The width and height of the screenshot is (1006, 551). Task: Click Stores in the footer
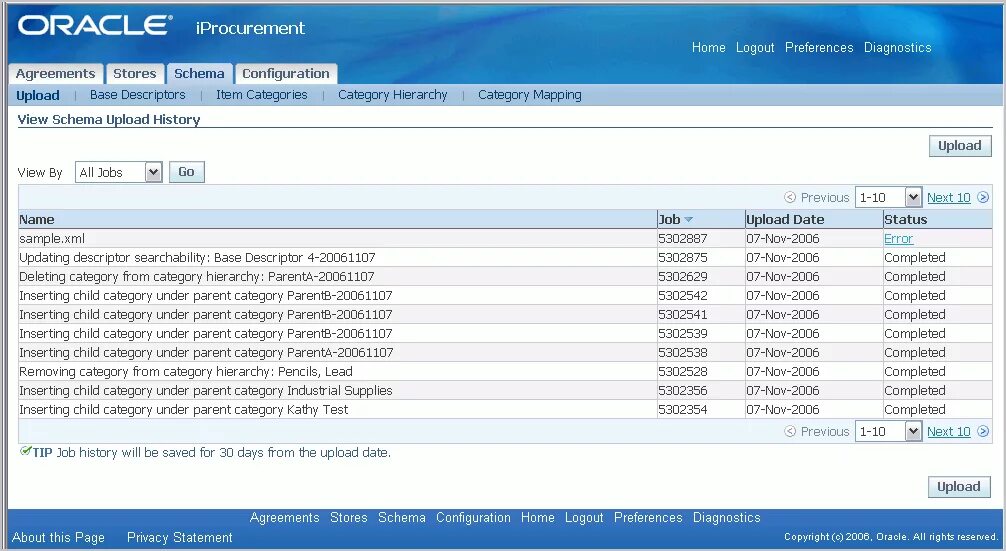(348, 518)
